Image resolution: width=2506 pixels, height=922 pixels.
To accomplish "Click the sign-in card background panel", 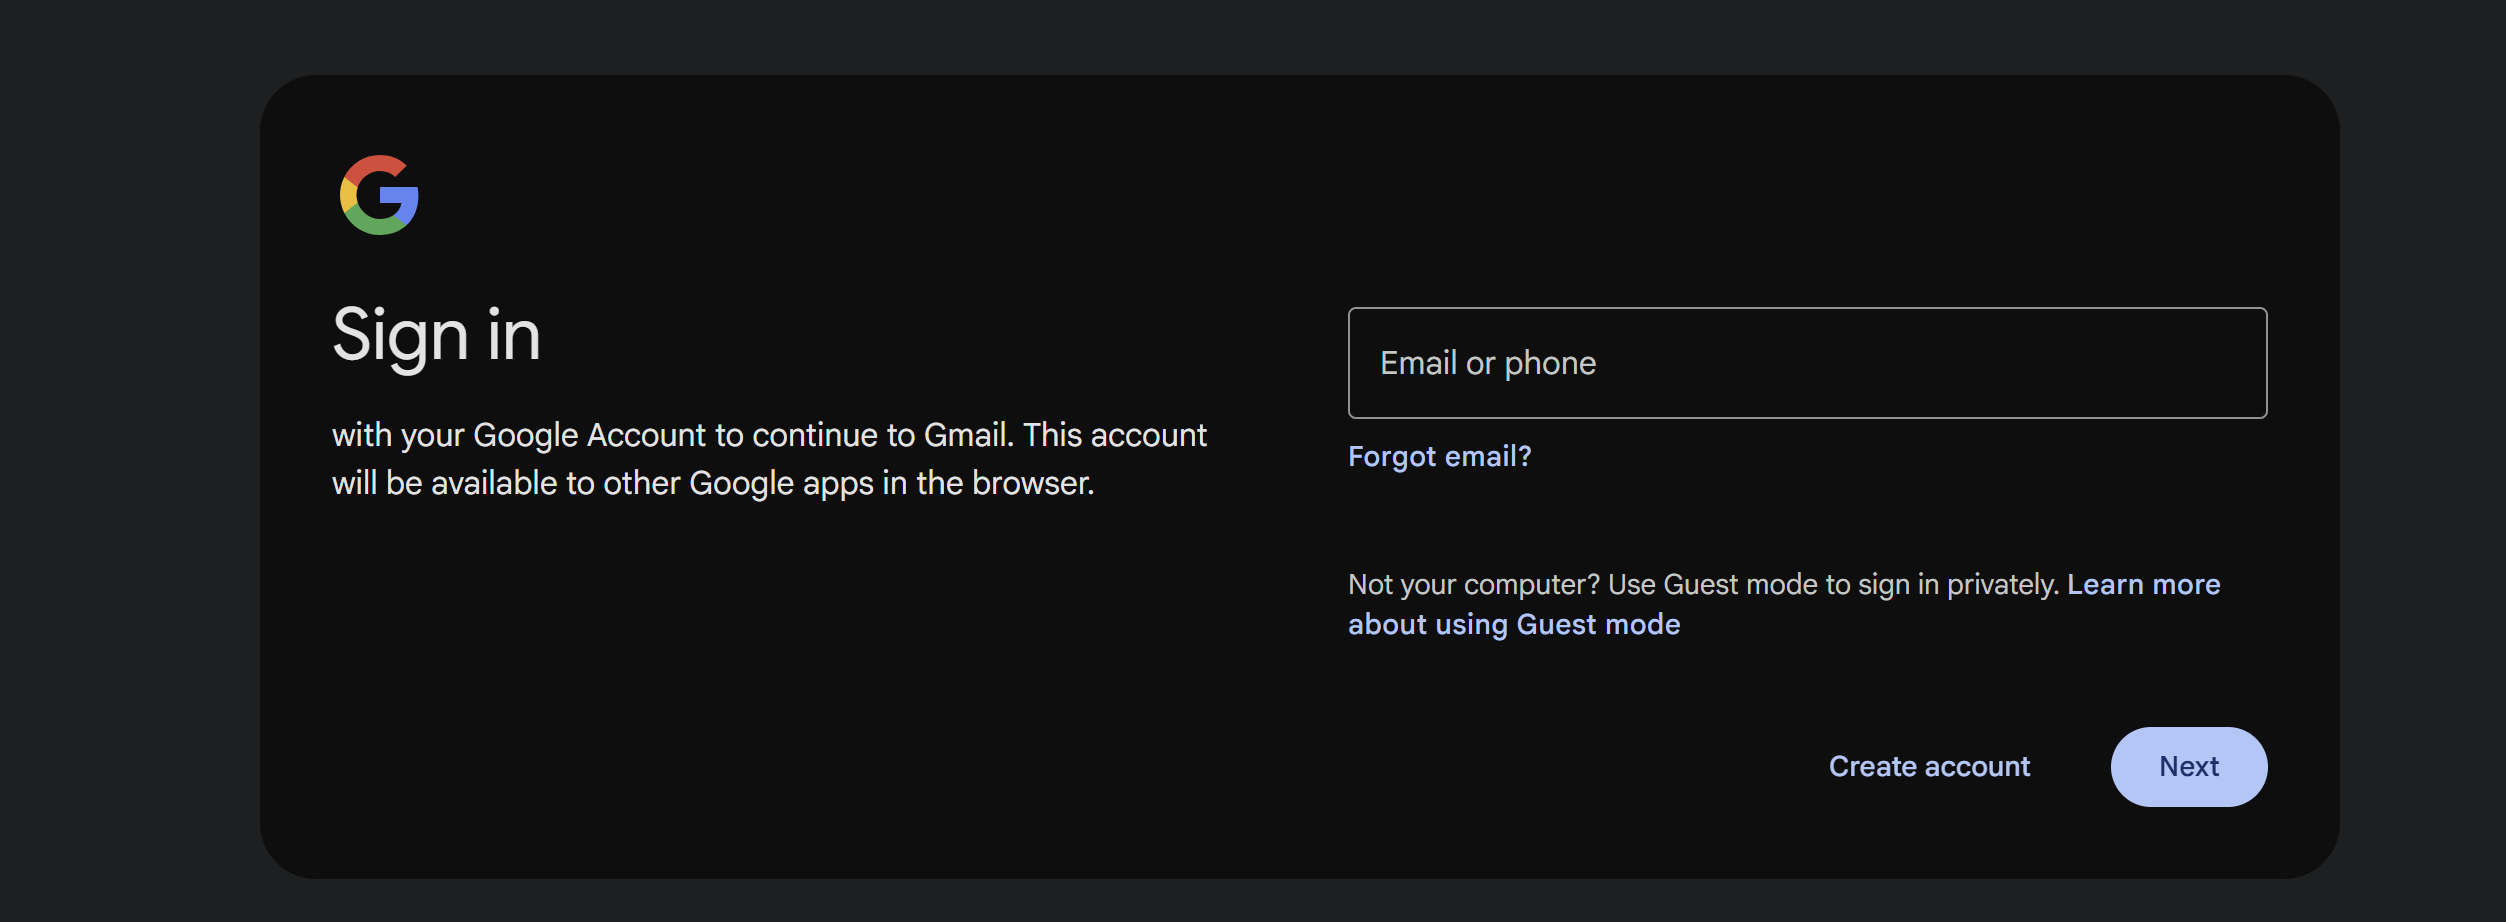I will coord(800,700).
